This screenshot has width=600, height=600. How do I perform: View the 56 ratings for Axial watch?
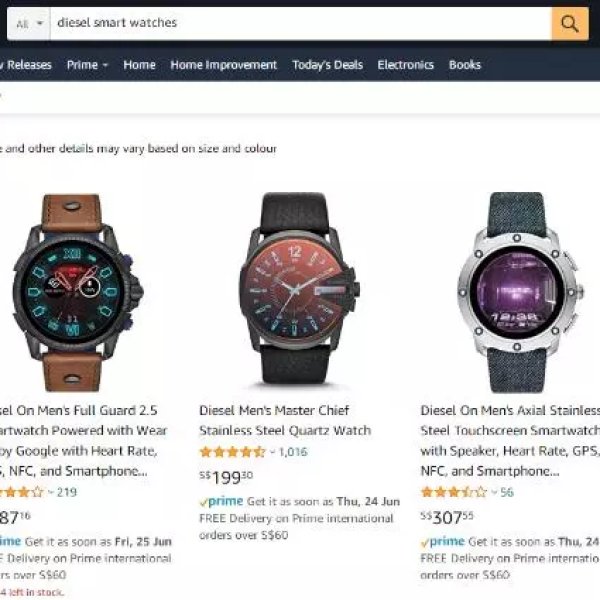[507, 492]
